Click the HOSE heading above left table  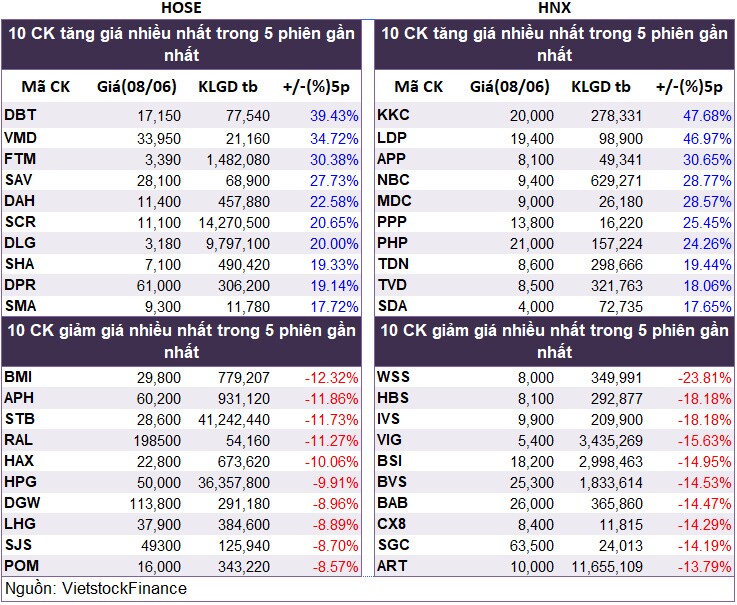pyautogui.click(x=181, y=8)
